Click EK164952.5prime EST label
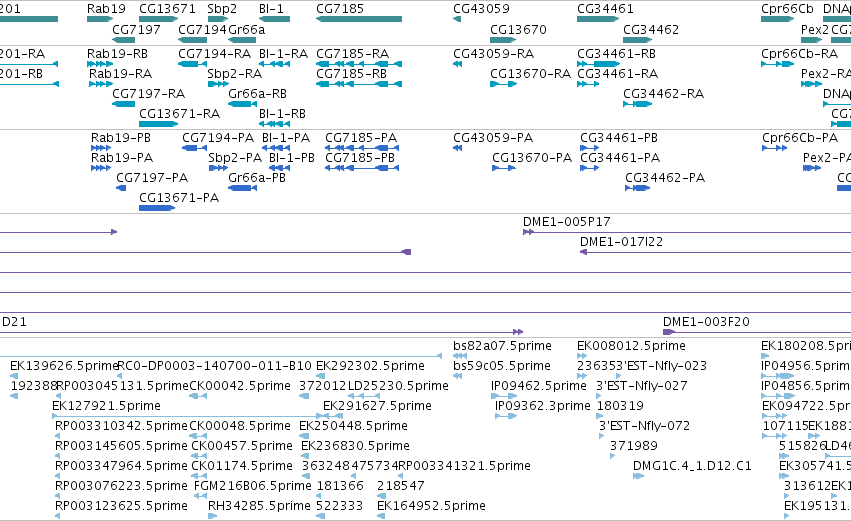The width and height of the screenshot is (851, 521). pyautogui.click(x=431, y=506)
